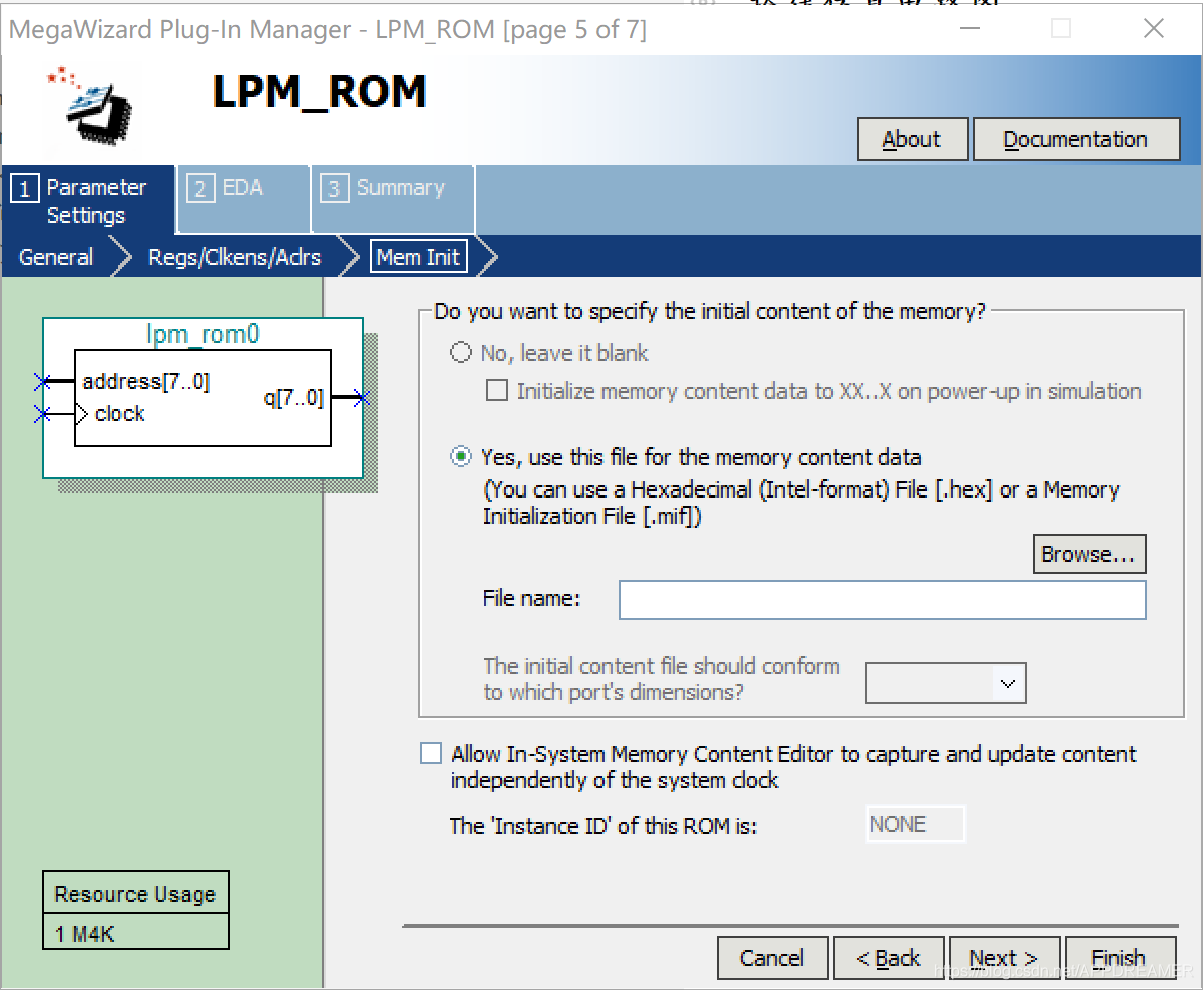Go to the General sub-page

point(56,257)
